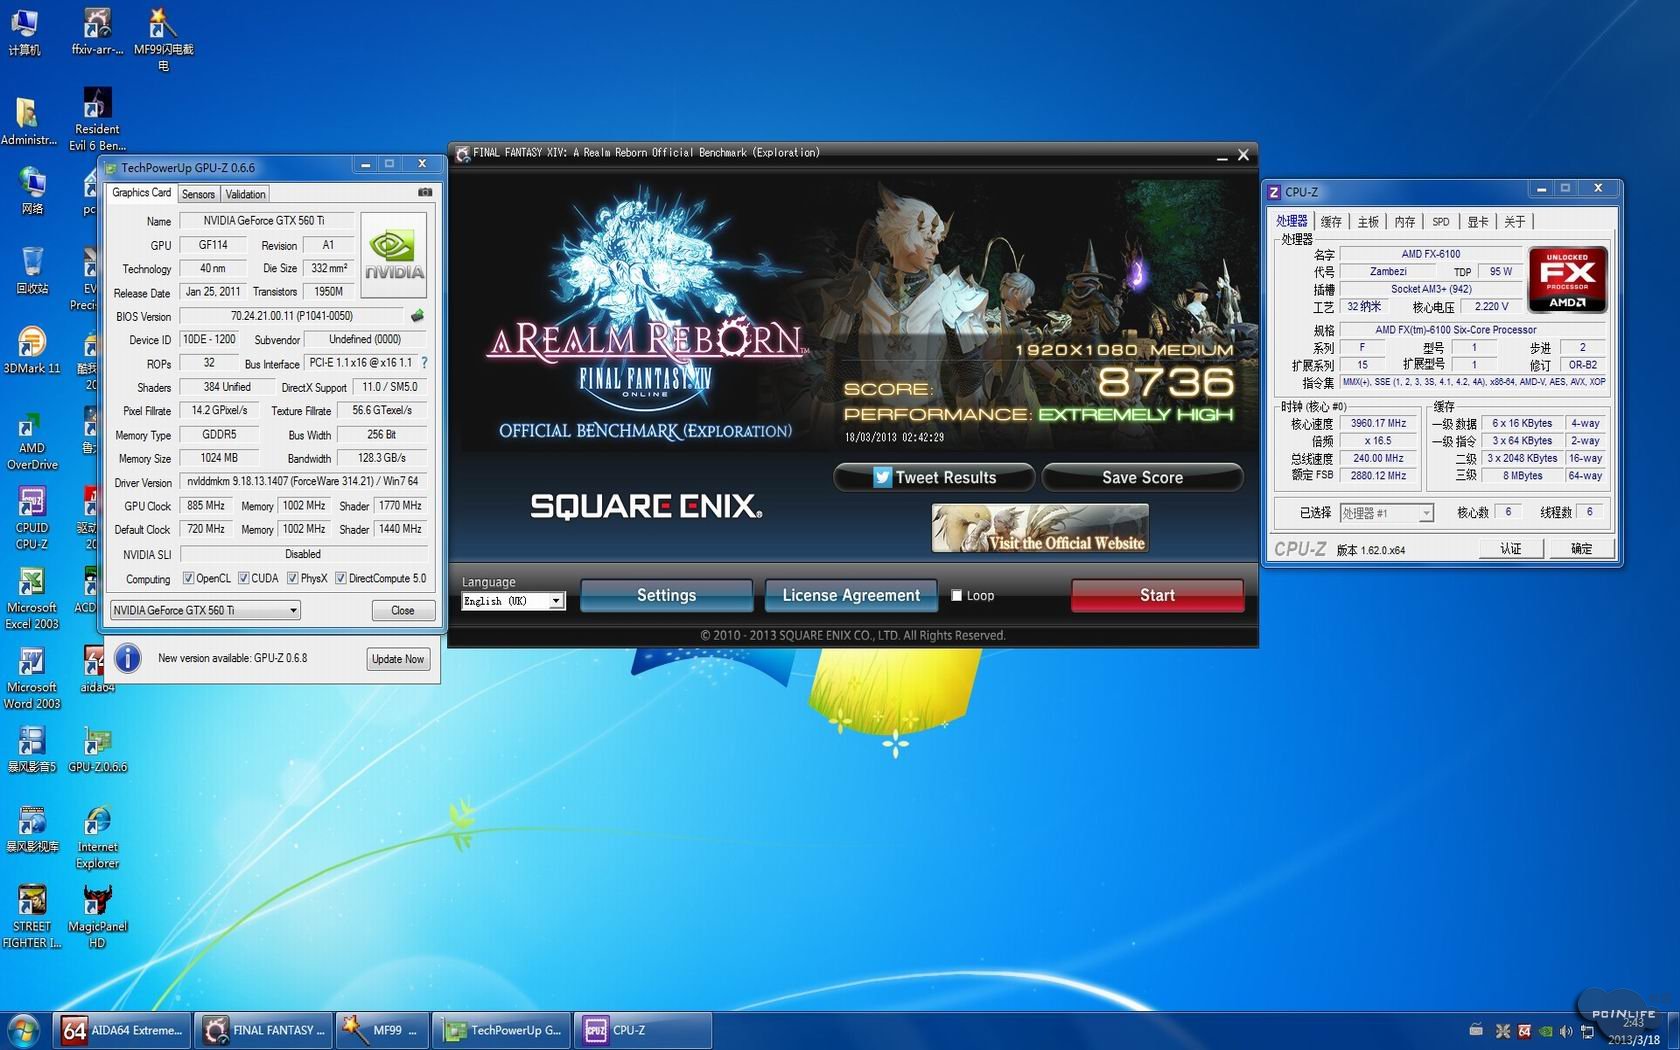Open the Administrator folder icon
This screenshot has height=1050, width=1680.
(28, 122)
